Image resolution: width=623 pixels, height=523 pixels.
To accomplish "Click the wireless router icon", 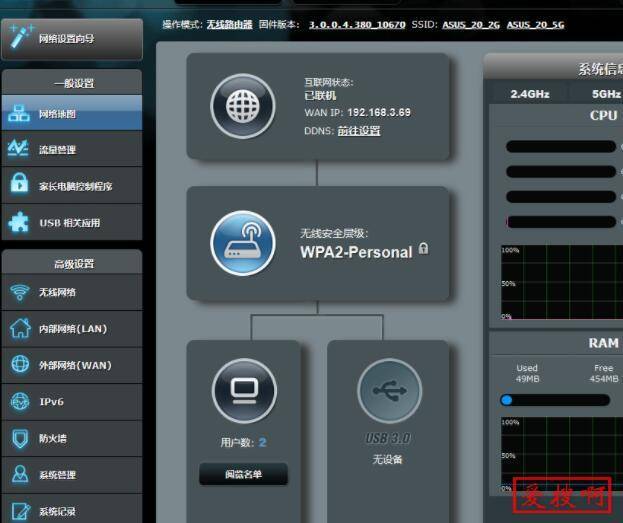I will click(x=242, y=243).
